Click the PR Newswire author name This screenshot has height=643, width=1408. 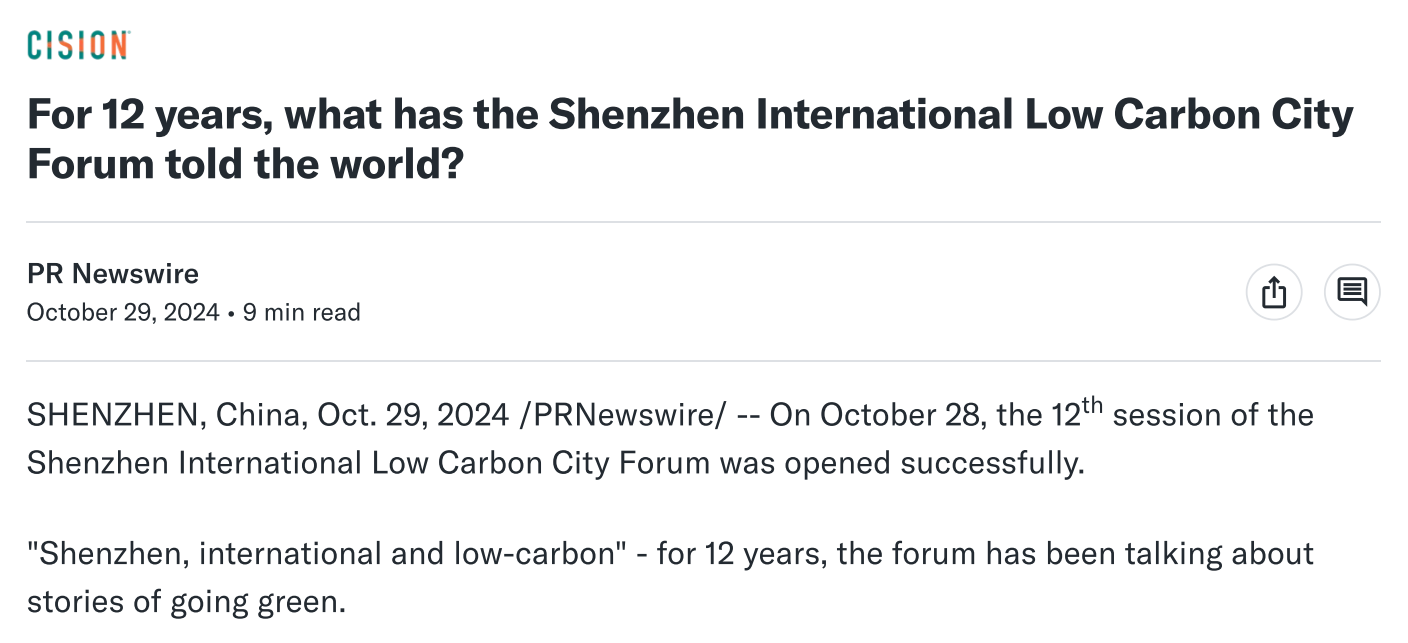coord(113,273)
